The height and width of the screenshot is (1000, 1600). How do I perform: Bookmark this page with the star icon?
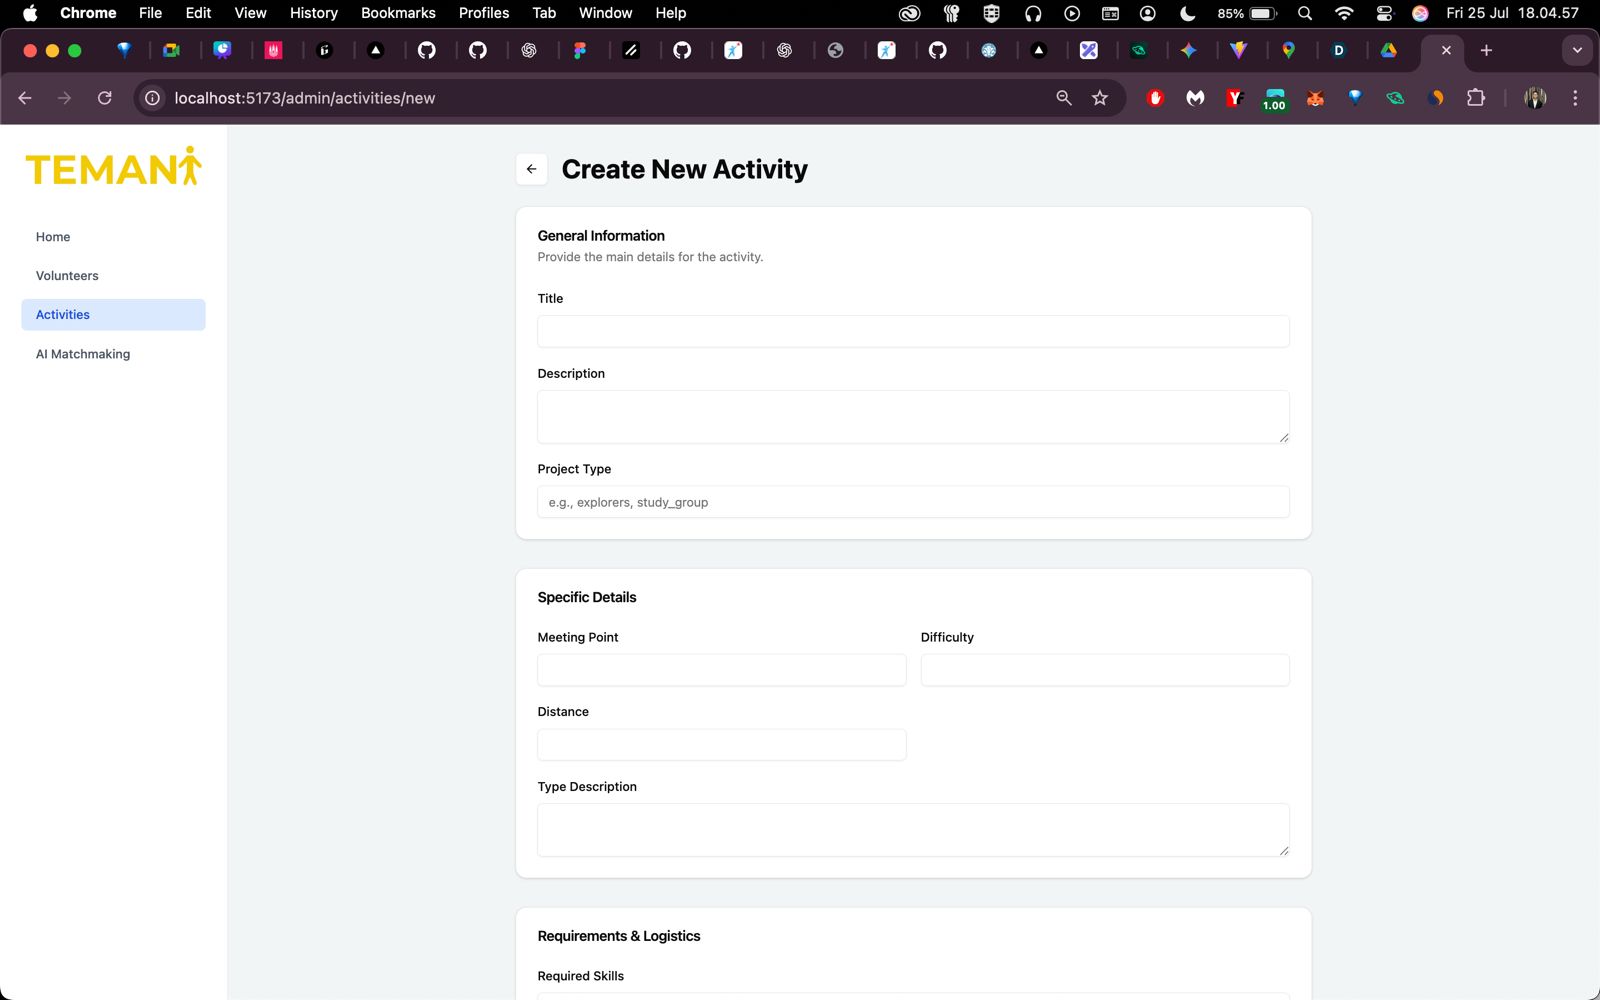(1100, 98)
